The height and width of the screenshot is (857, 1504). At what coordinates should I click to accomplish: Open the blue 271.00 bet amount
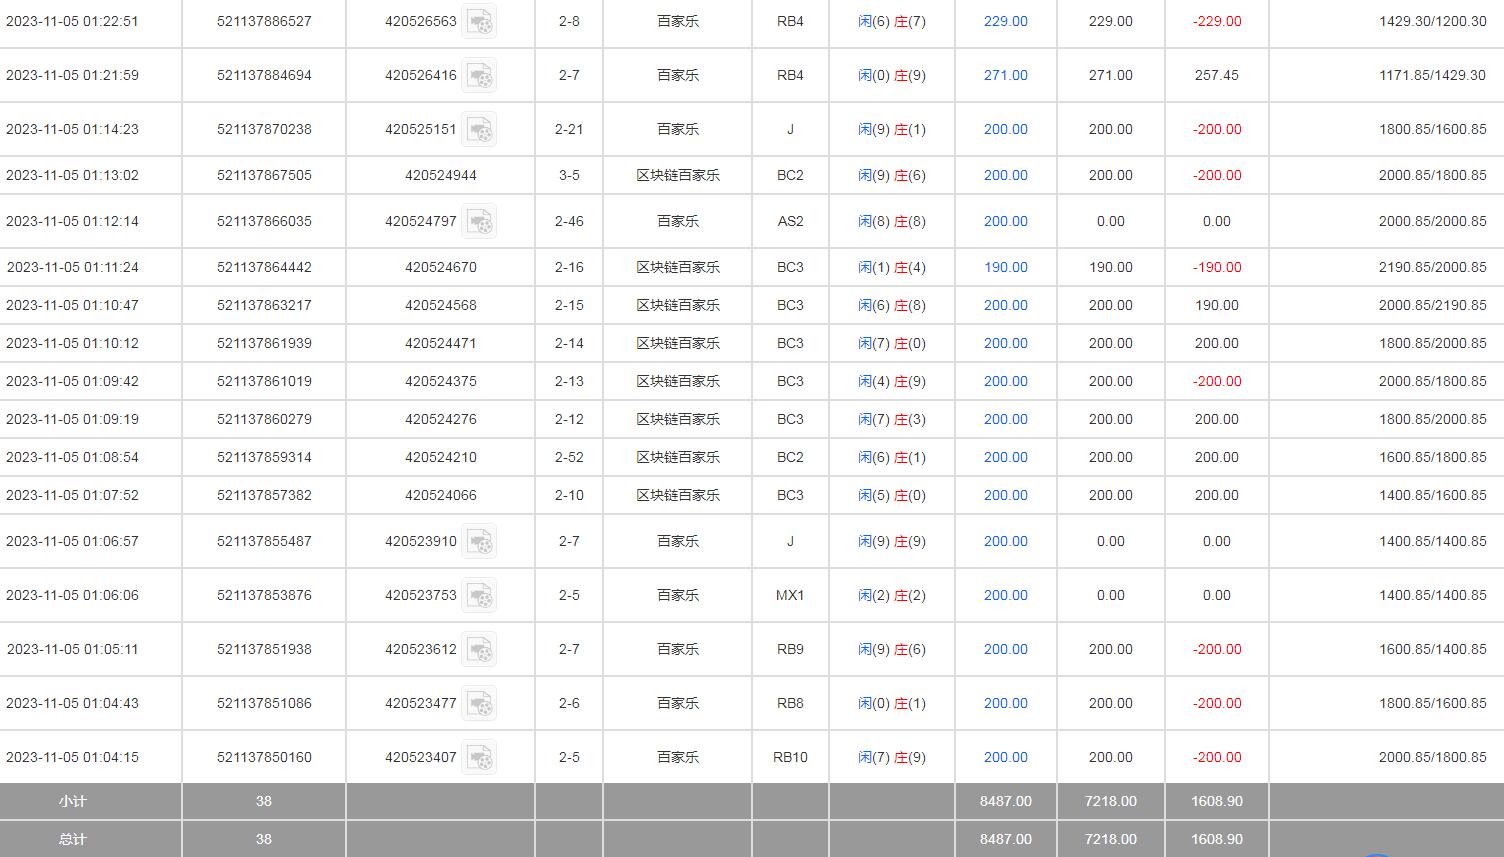[x=1005, y=75]
